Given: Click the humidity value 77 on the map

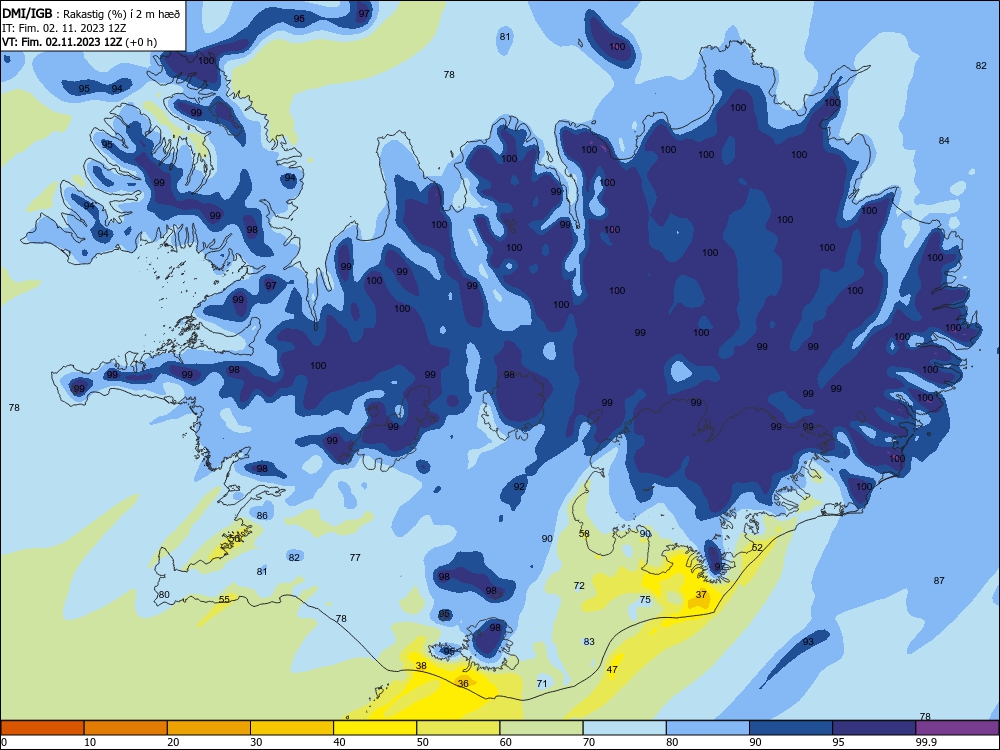Looking at the screenshot, I should pos(355,557).
